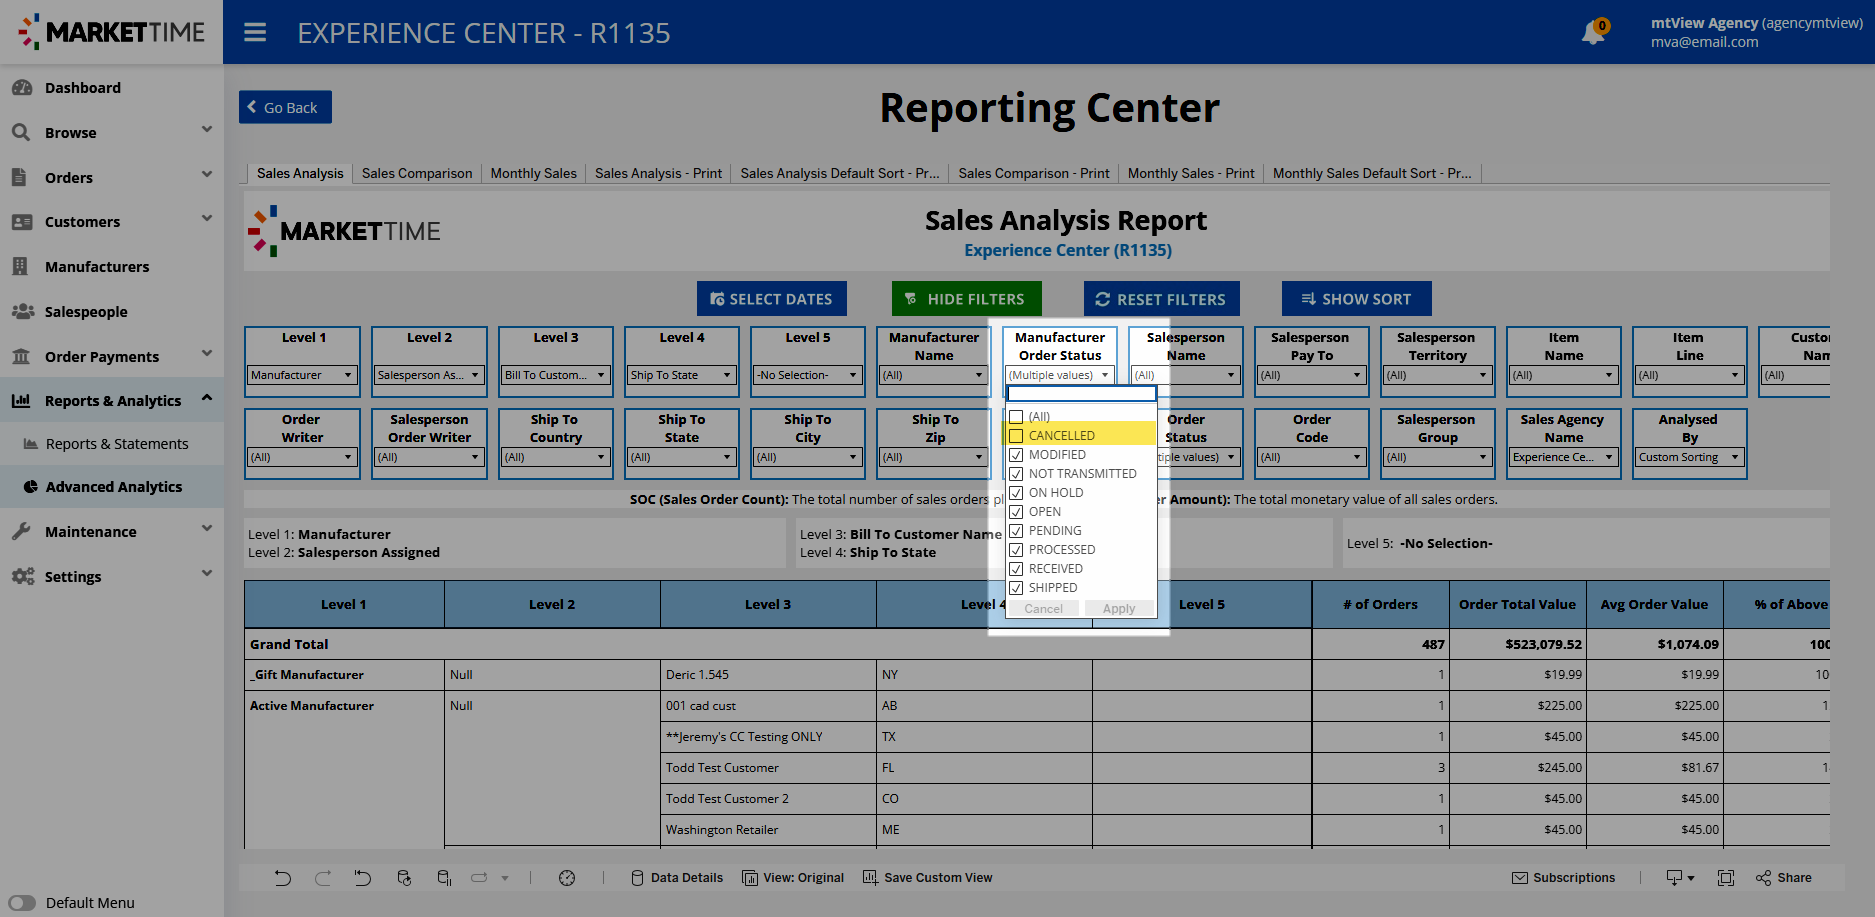The width and height of the screenshot is (1875, 917).
Task: Click the HIDE FILTERS button
Action: pos(966,299)
